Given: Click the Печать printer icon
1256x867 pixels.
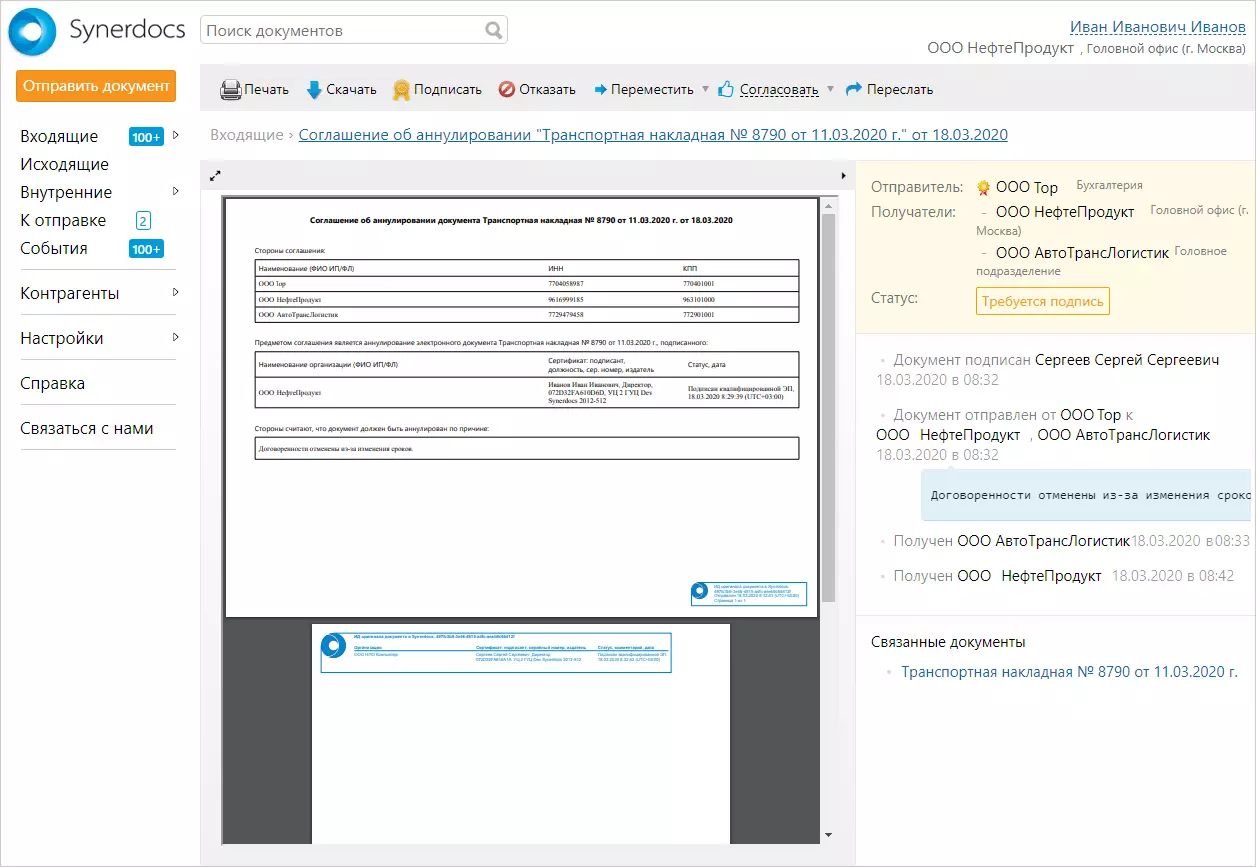Looking at the screenshot, I should click(230, 89).
